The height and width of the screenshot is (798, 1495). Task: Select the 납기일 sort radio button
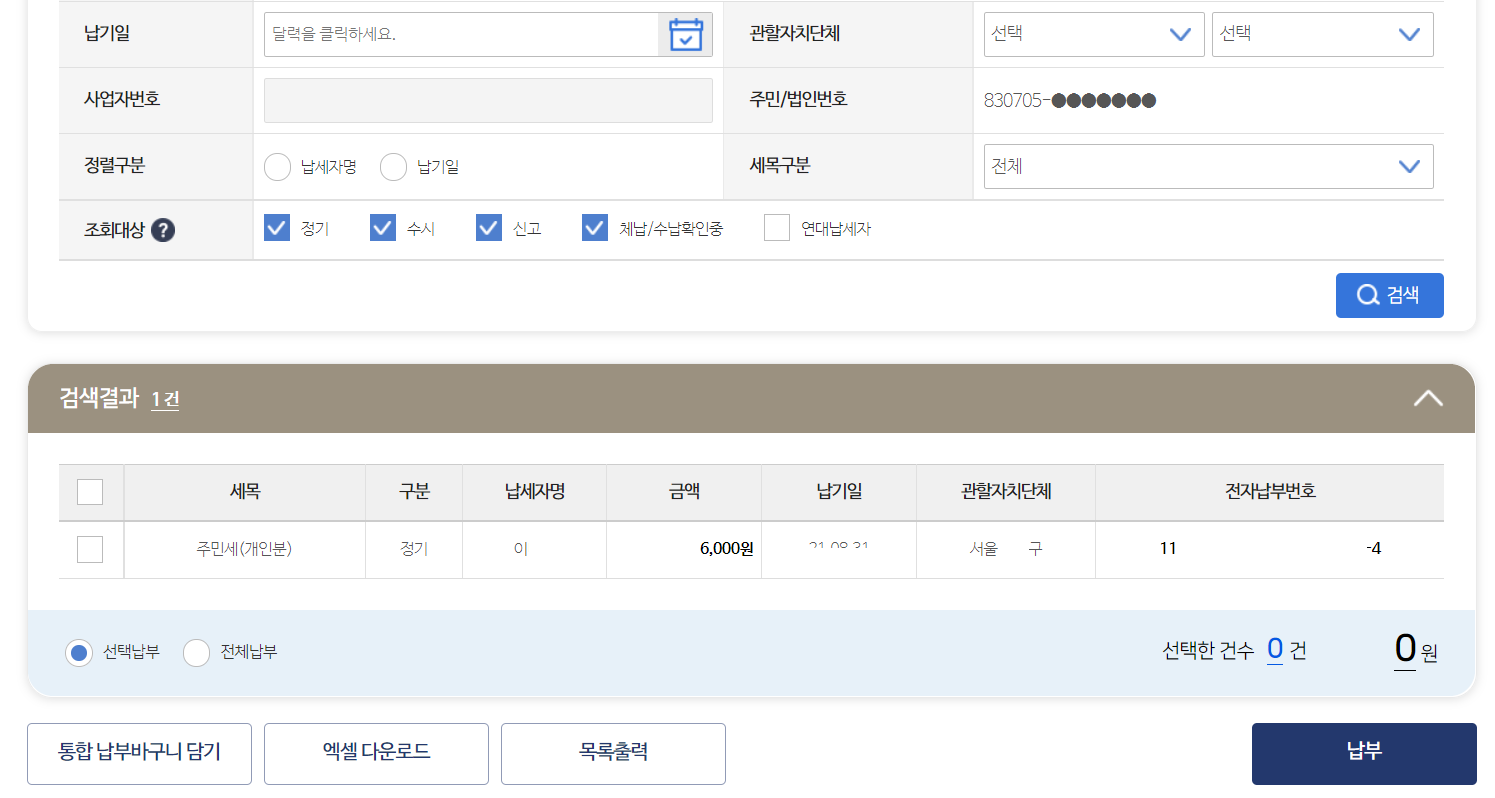(x=394, y=167)
